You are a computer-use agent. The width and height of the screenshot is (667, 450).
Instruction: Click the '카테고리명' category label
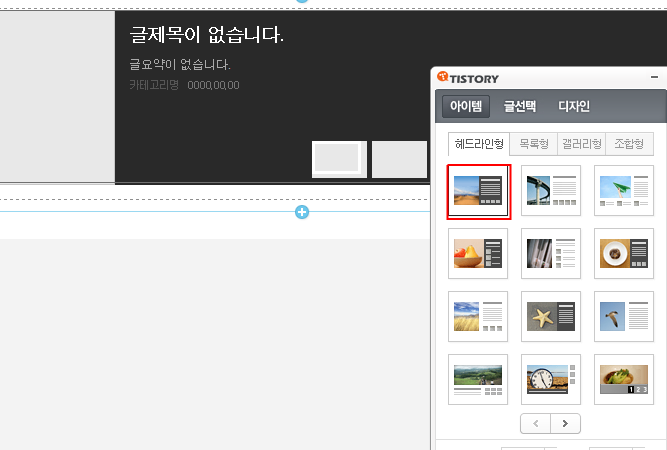click(x=154, y=85)
